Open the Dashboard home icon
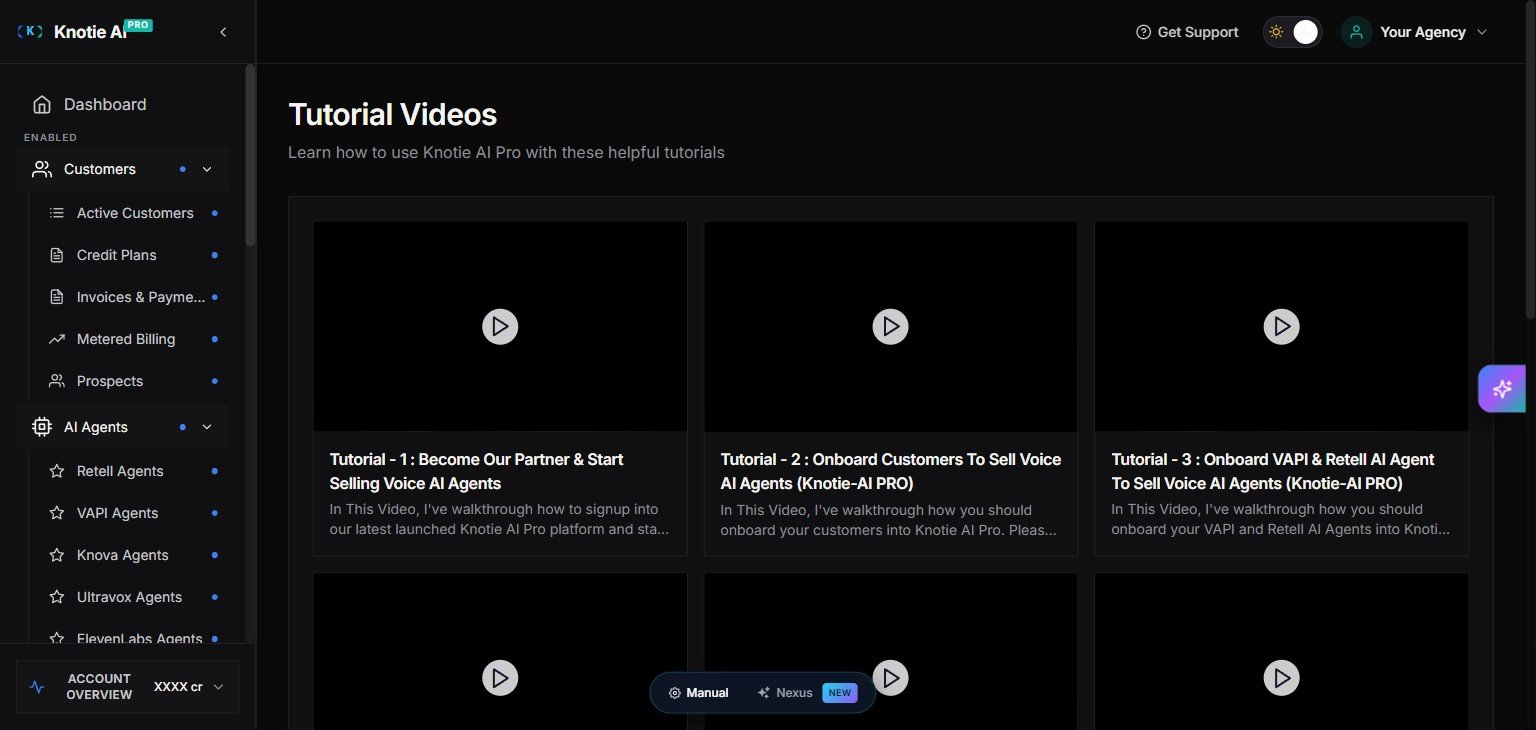Viewport: 1536px width, 730px height. (42, 104)
